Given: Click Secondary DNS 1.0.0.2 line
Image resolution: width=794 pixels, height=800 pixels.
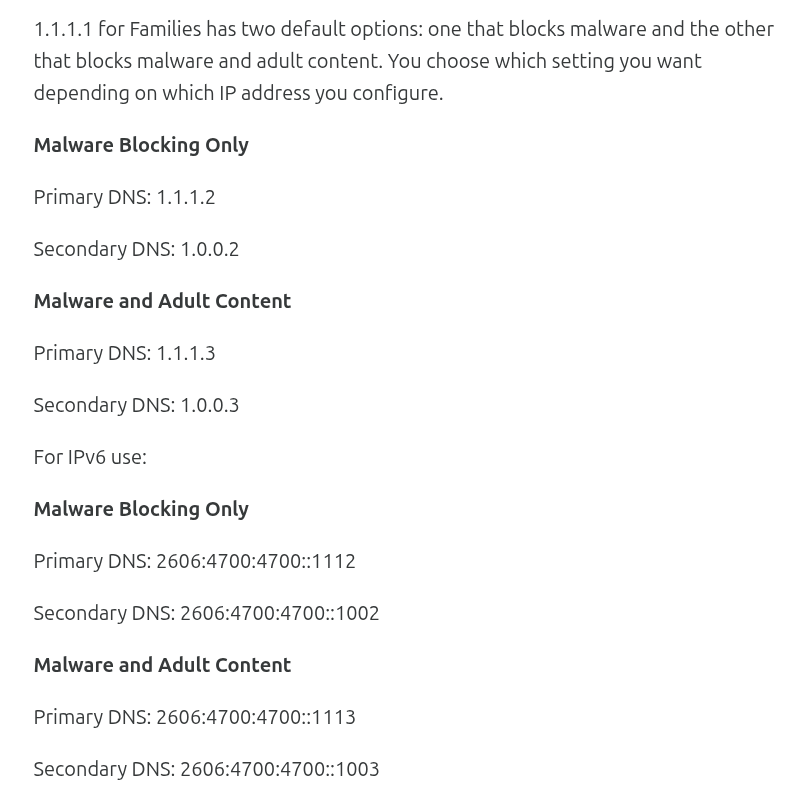Looking at the screenshot, I should [136, 249].
